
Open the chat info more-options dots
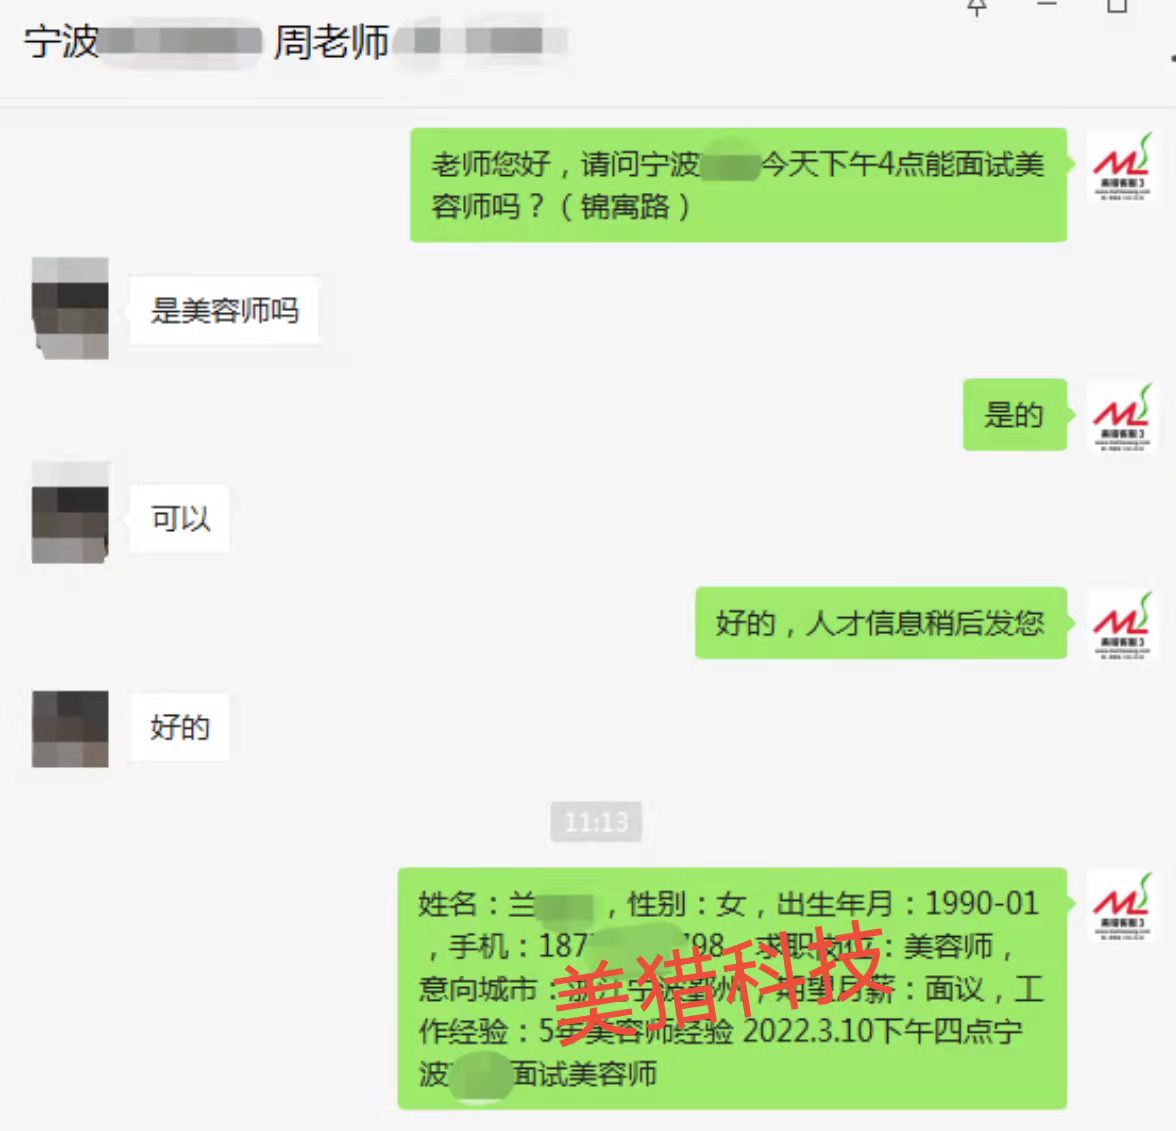coord(1172,58)
